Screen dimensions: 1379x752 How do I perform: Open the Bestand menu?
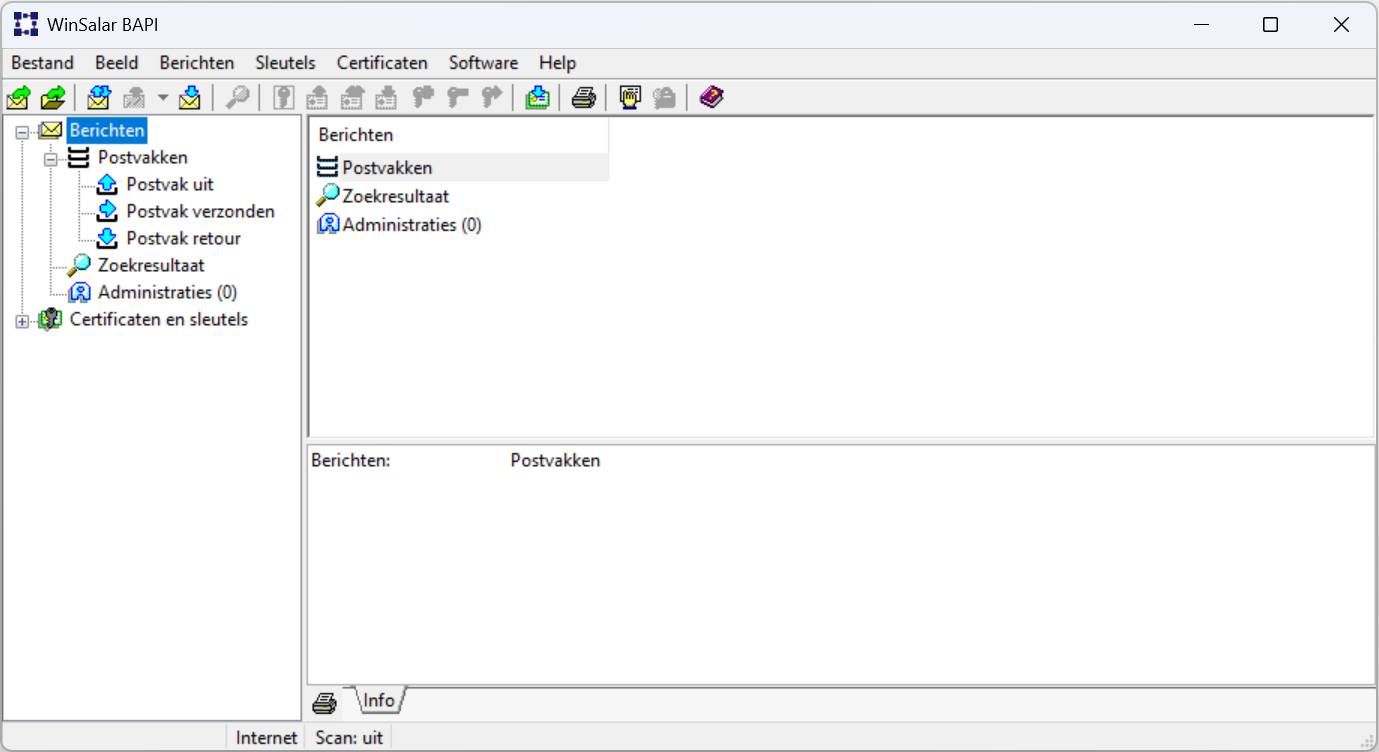[x=42, y=63]
